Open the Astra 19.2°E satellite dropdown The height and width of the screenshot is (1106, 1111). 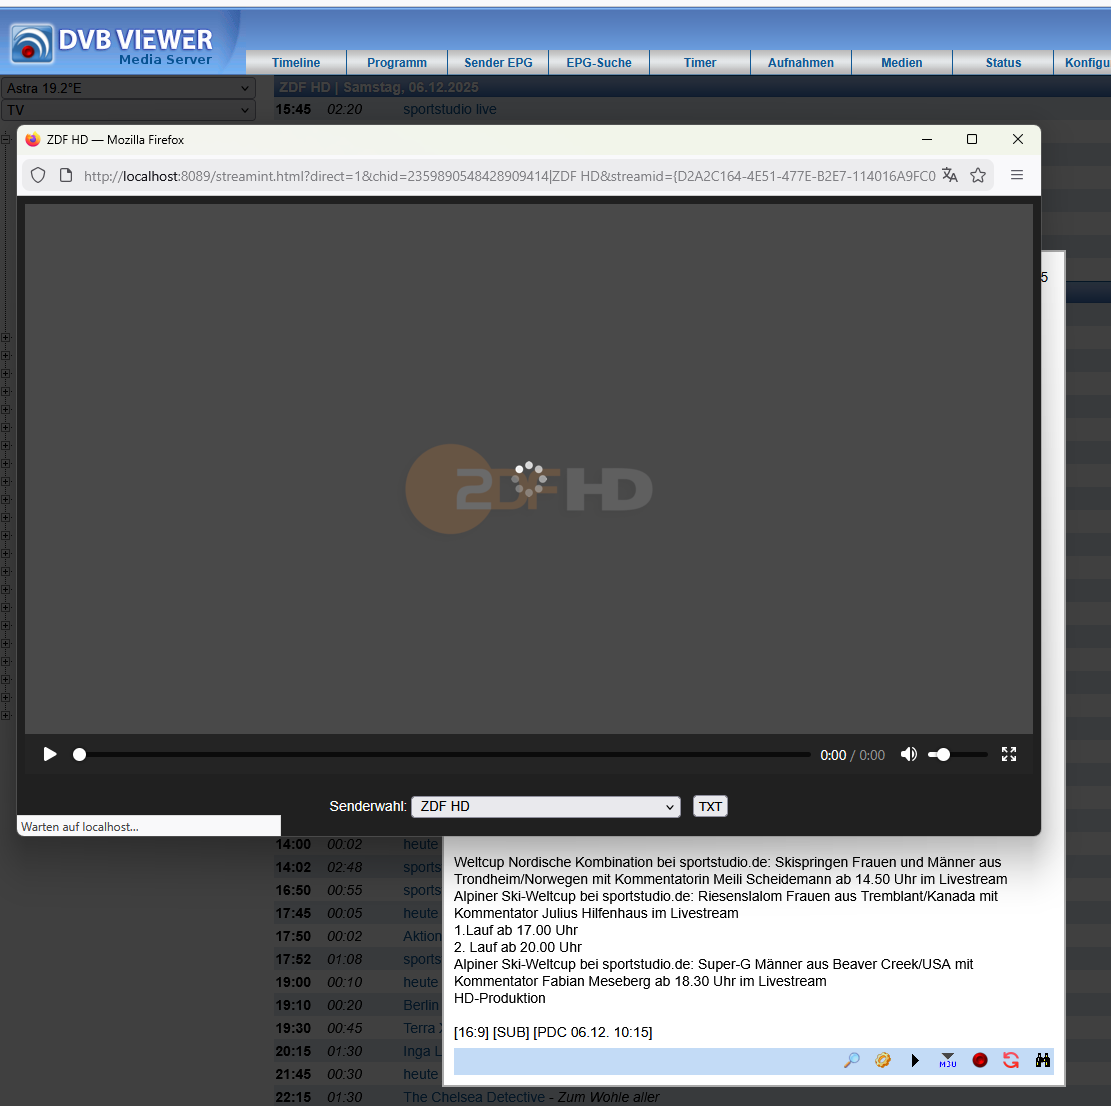[x=128, y=88]
